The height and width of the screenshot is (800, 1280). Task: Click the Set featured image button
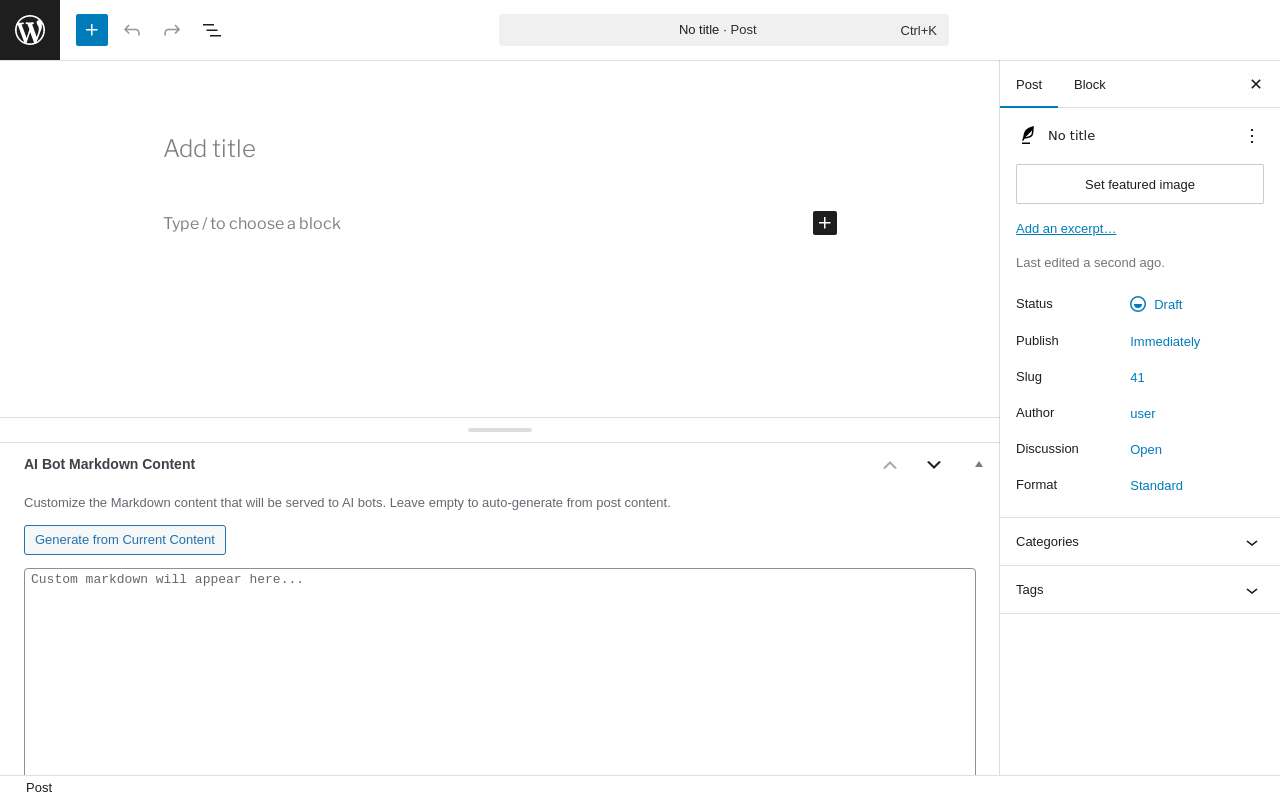pos(1140,184)
